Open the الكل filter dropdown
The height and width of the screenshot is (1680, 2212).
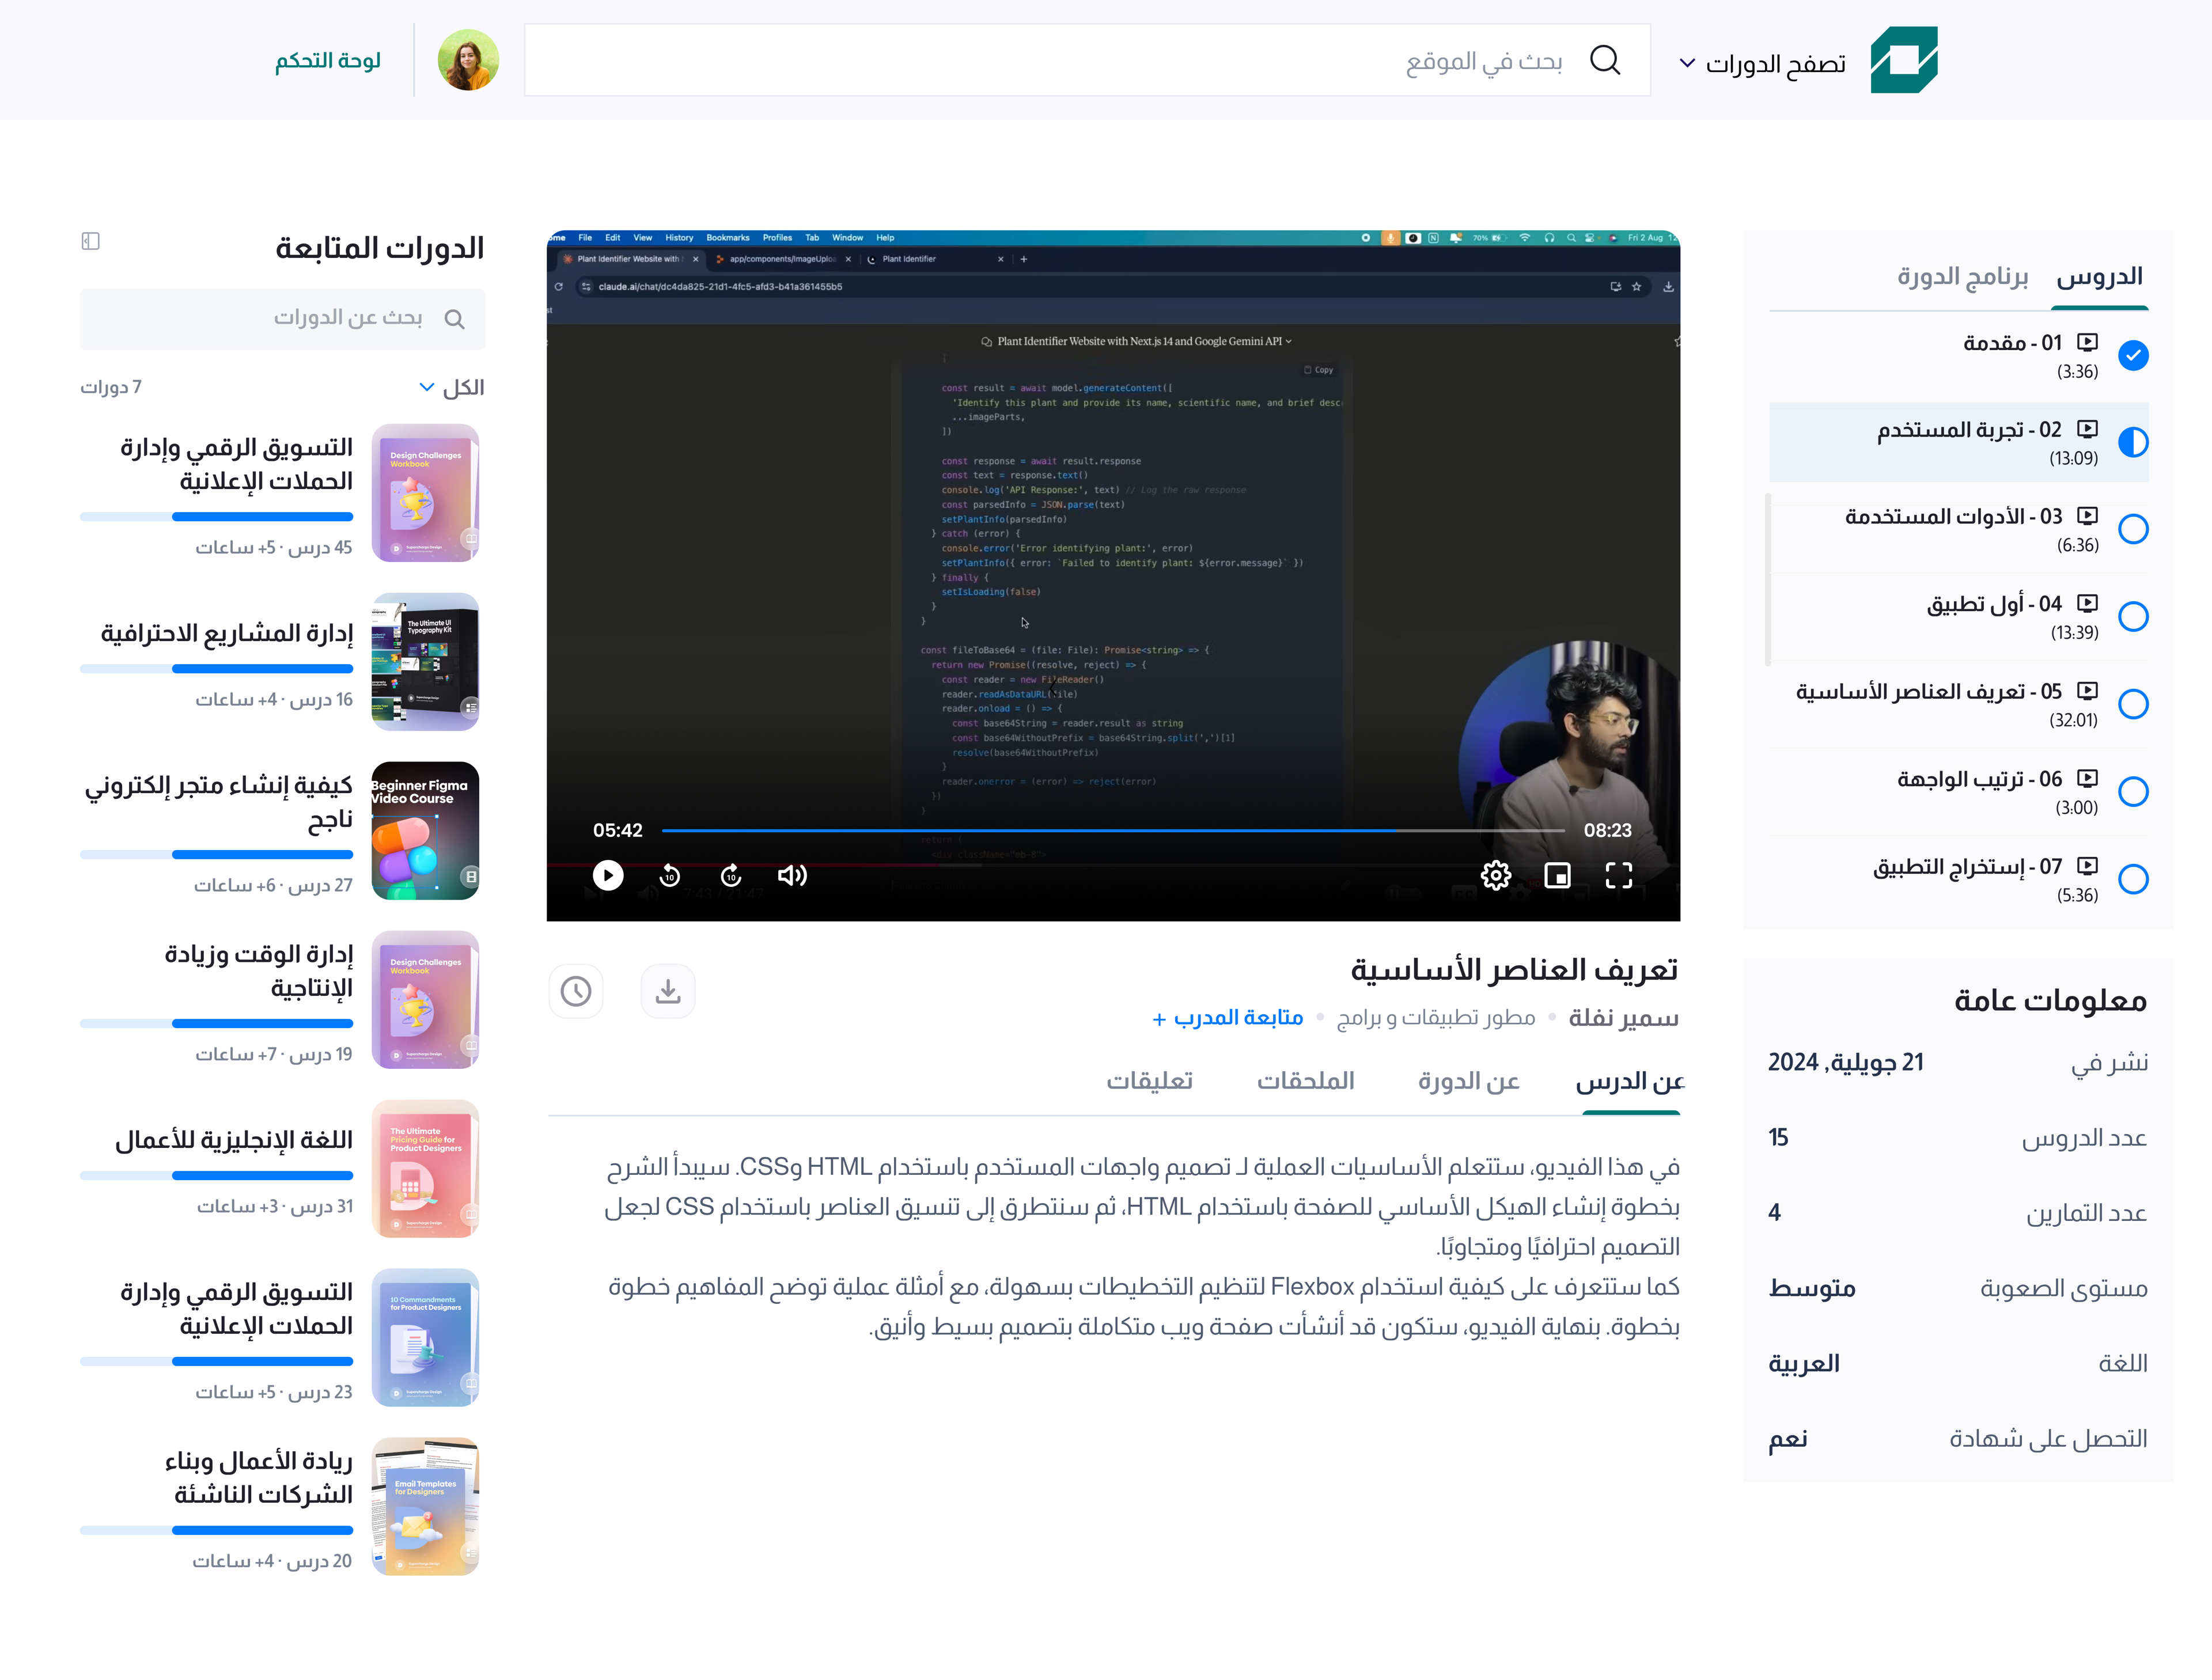[451, 387]
